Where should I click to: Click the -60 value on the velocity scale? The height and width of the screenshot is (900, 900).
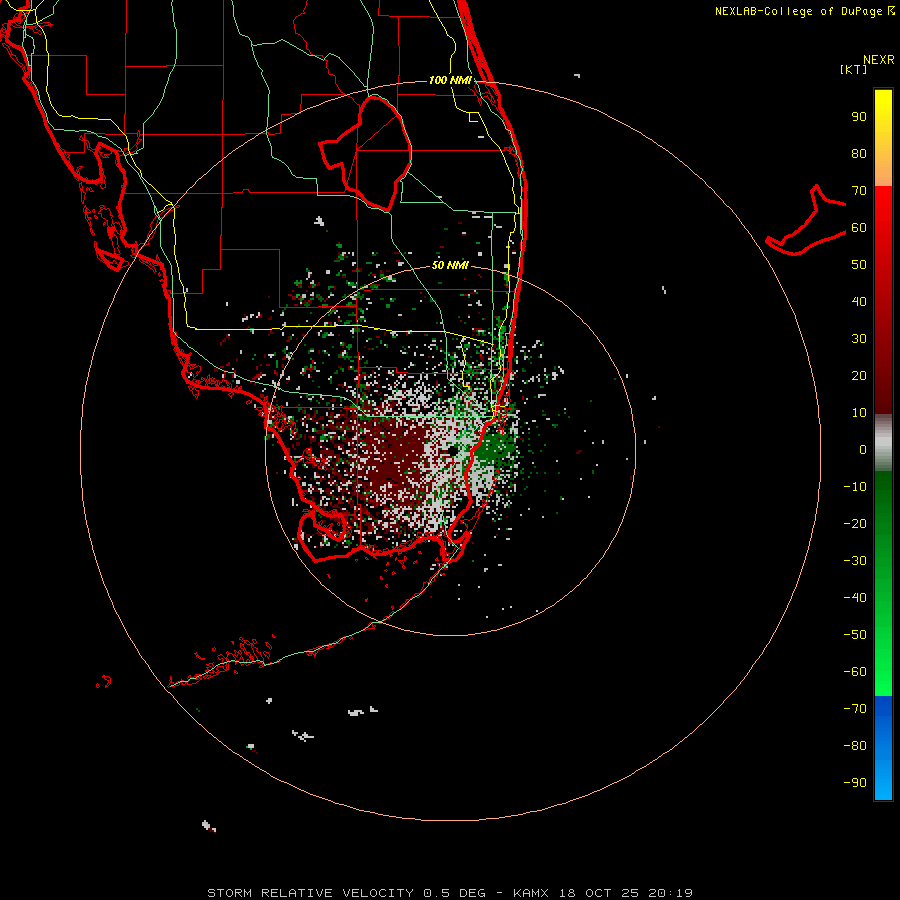coord(855,672)
